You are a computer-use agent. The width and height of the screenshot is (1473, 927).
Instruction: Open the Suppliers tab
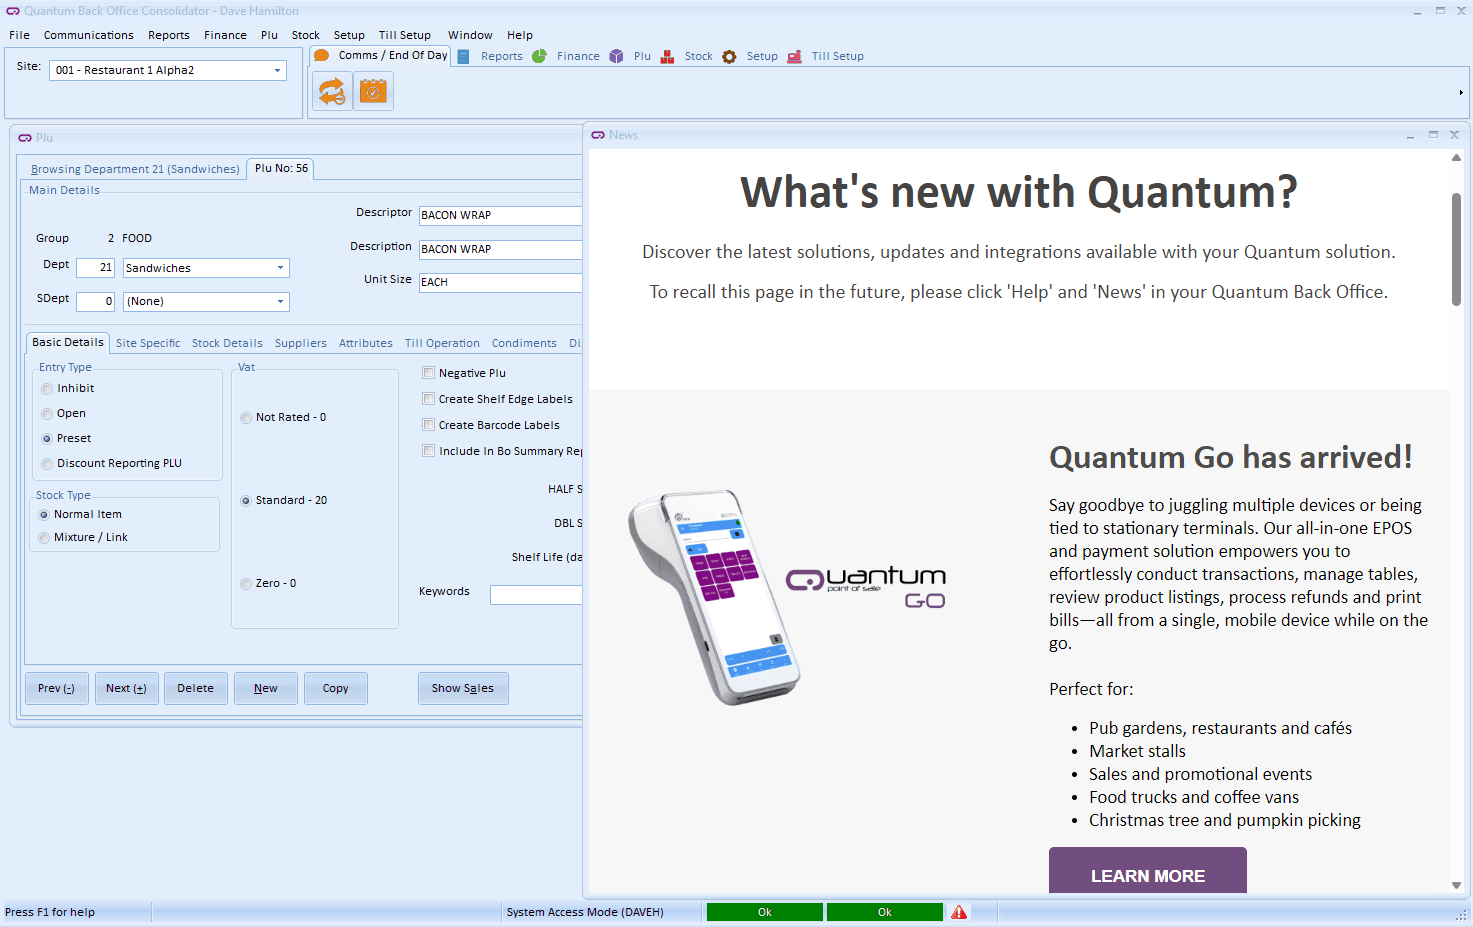coord(301,343)
